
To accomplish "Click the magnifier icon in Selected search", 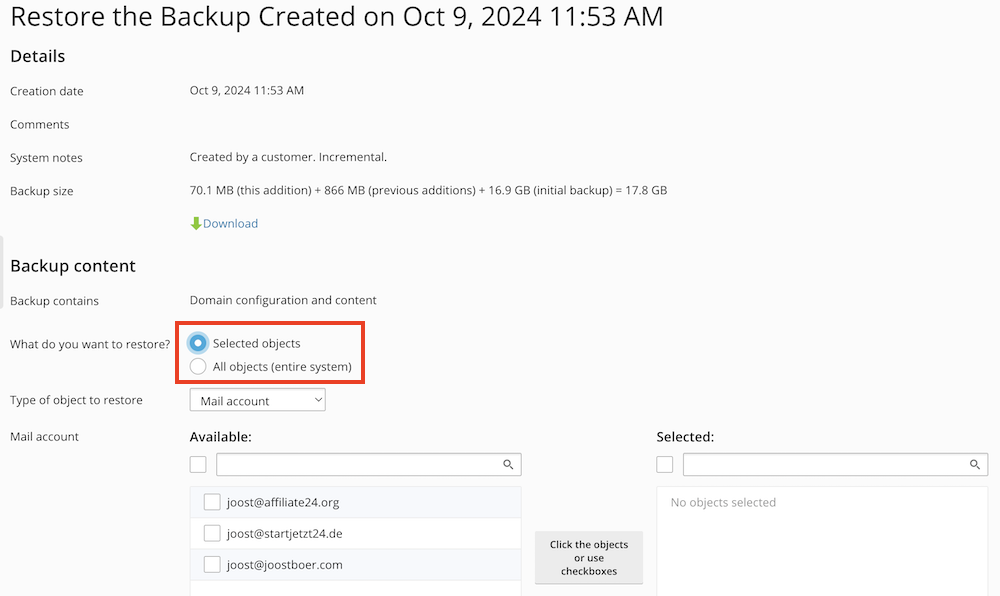I will click(975, 465).
